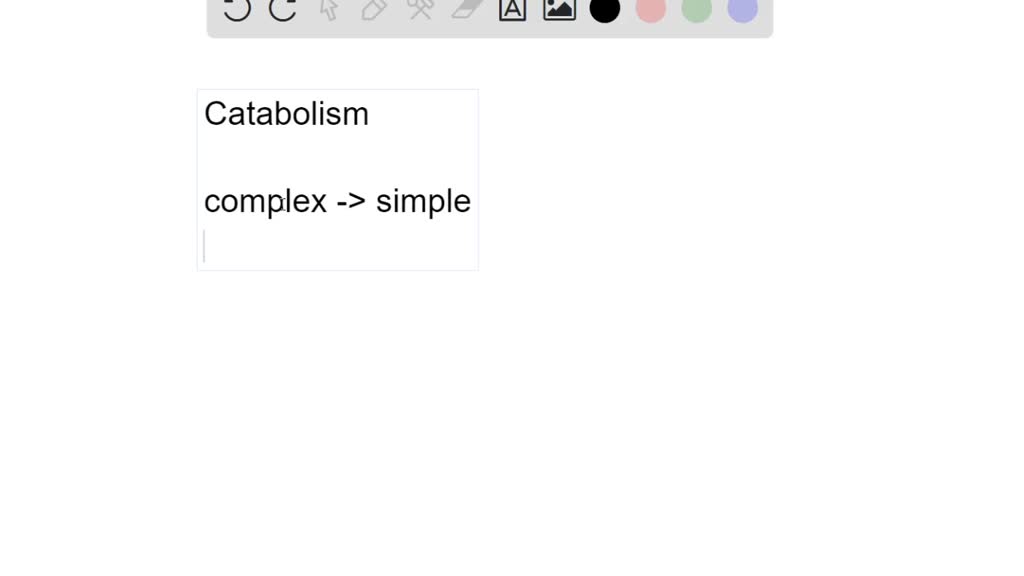Click inside the Catabolism text box
Image resolution: width=1024 pixels, height=576 pixels.
tap(337, 160)
